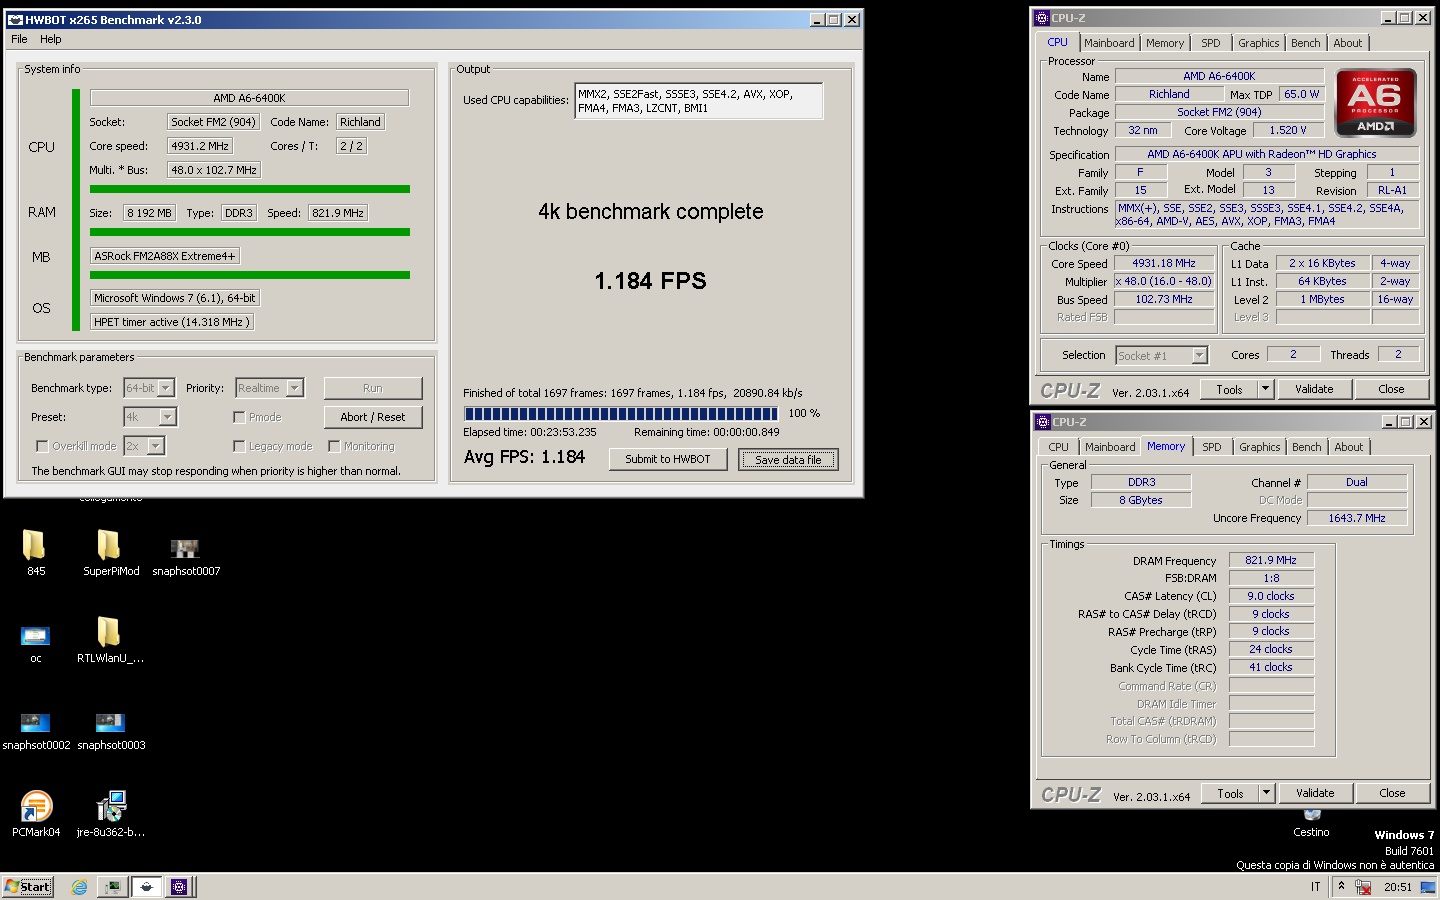Click the Used CPU capabilities text box

click(x=698, y=101)
